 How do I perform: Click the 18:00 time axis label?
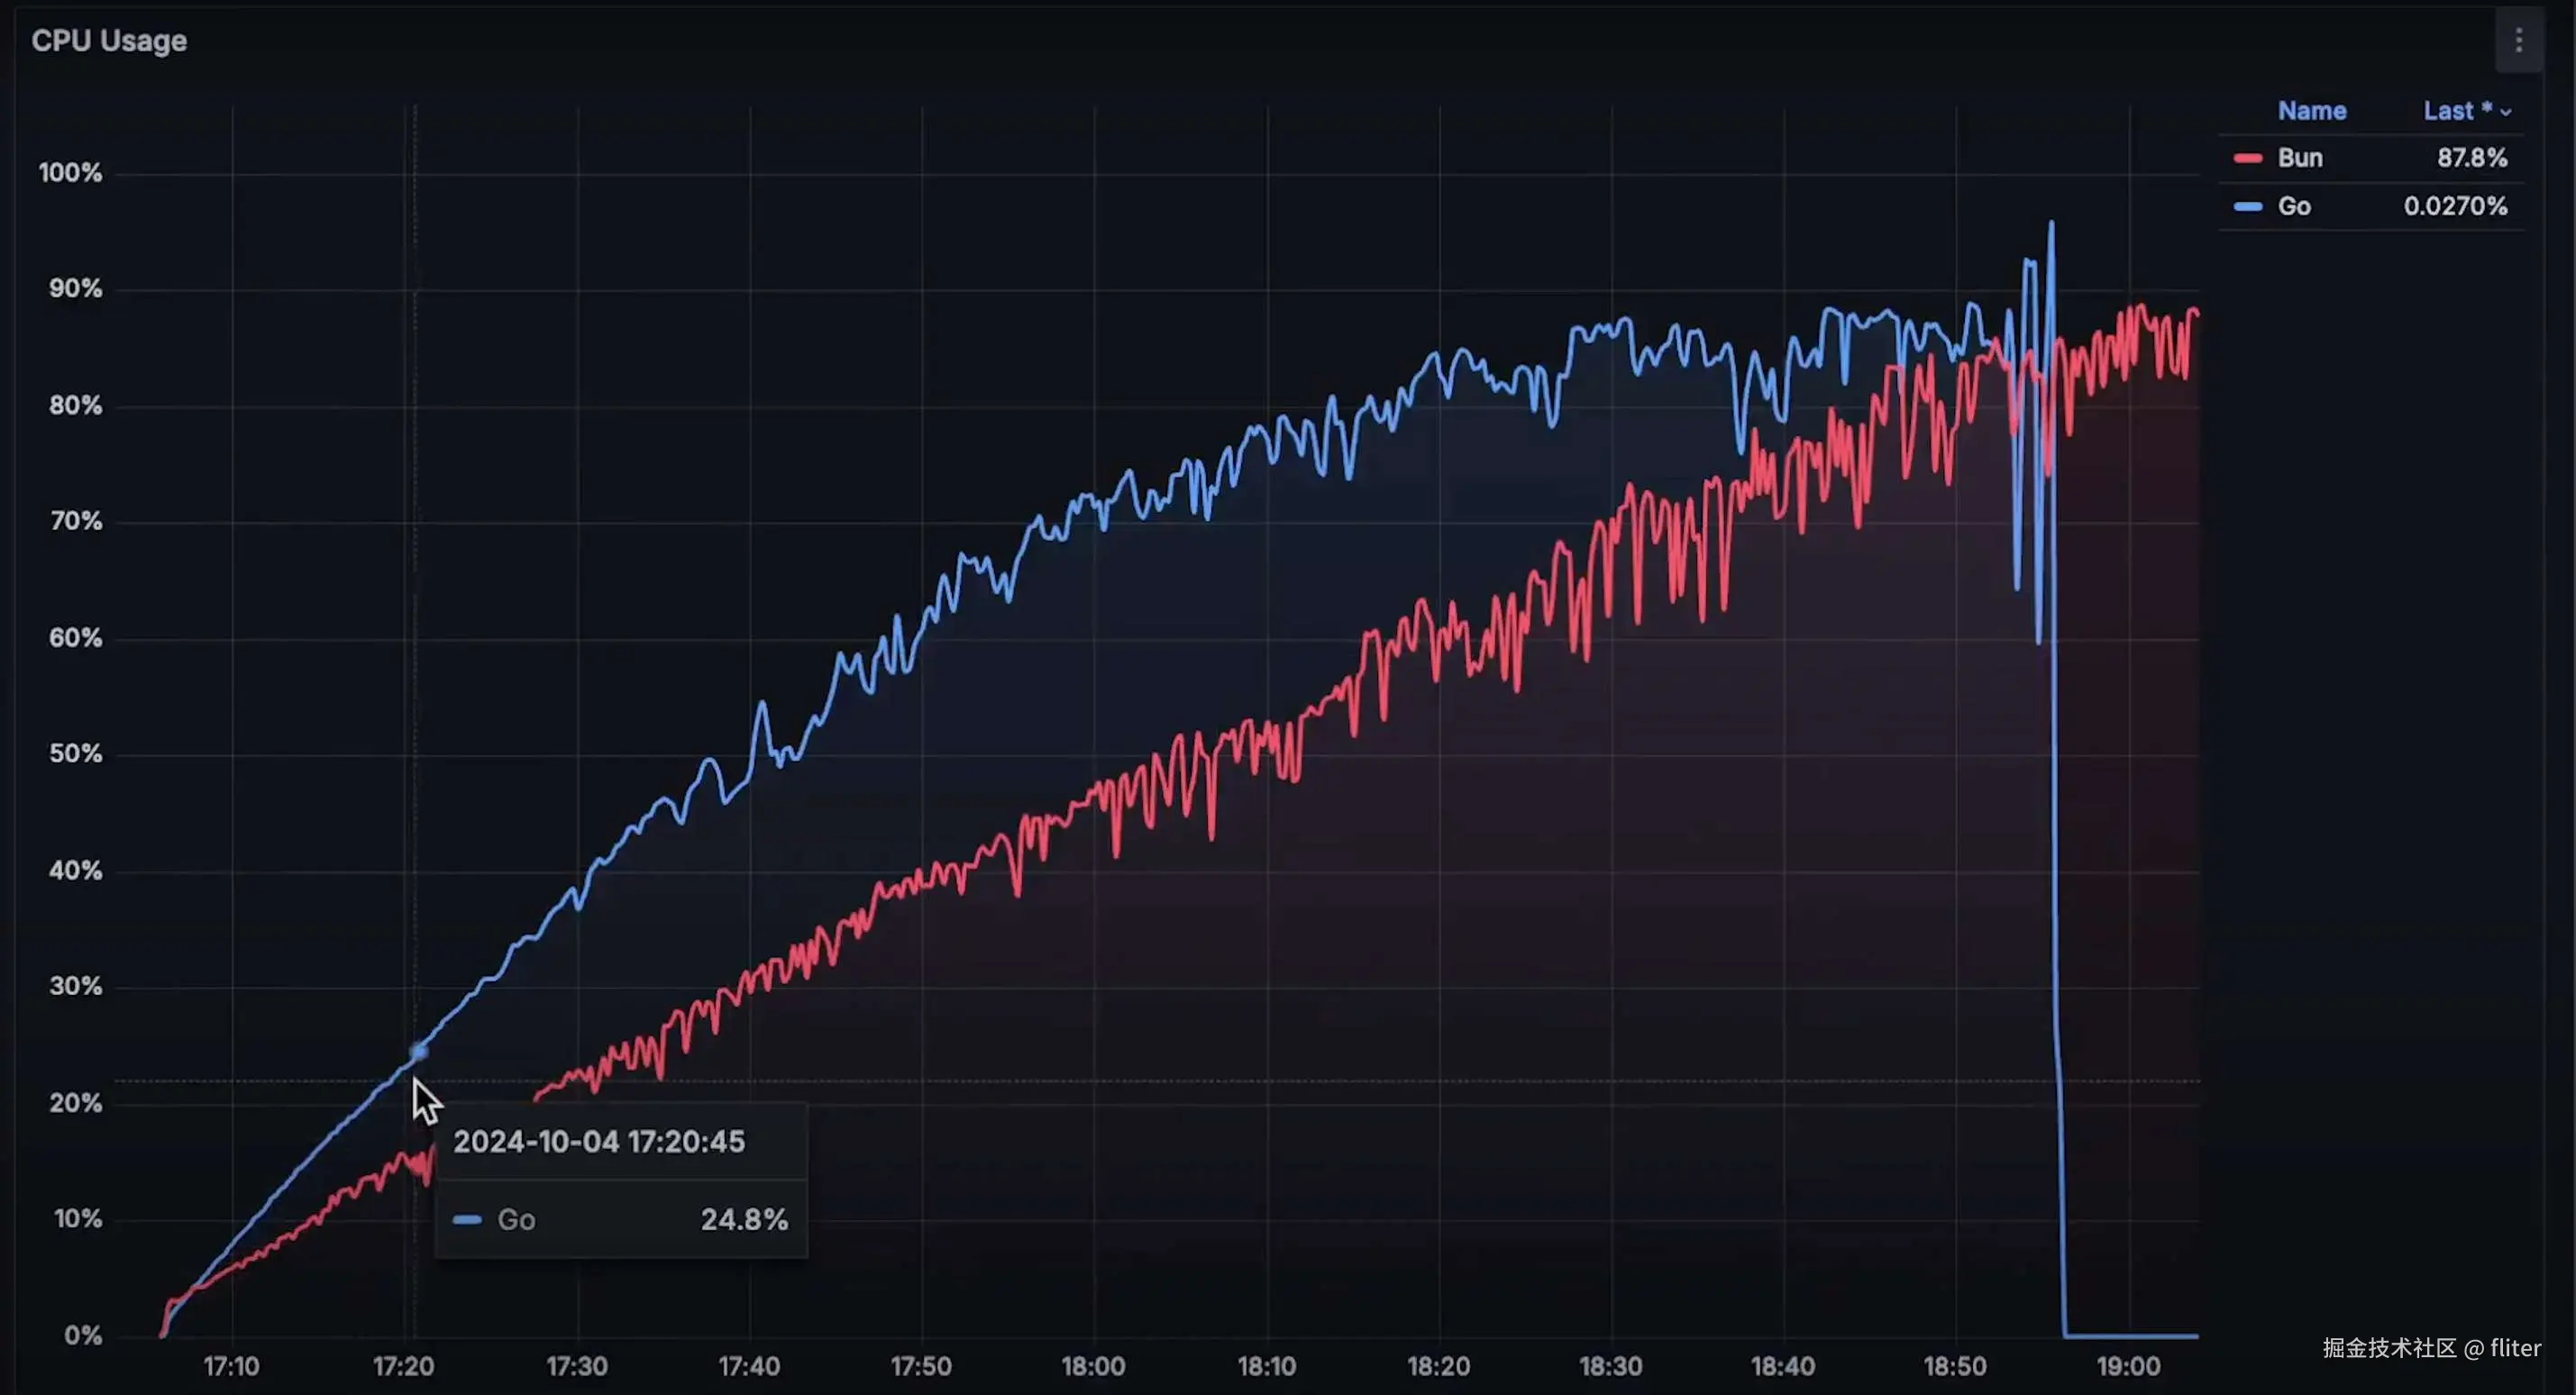point(1092,1365)
